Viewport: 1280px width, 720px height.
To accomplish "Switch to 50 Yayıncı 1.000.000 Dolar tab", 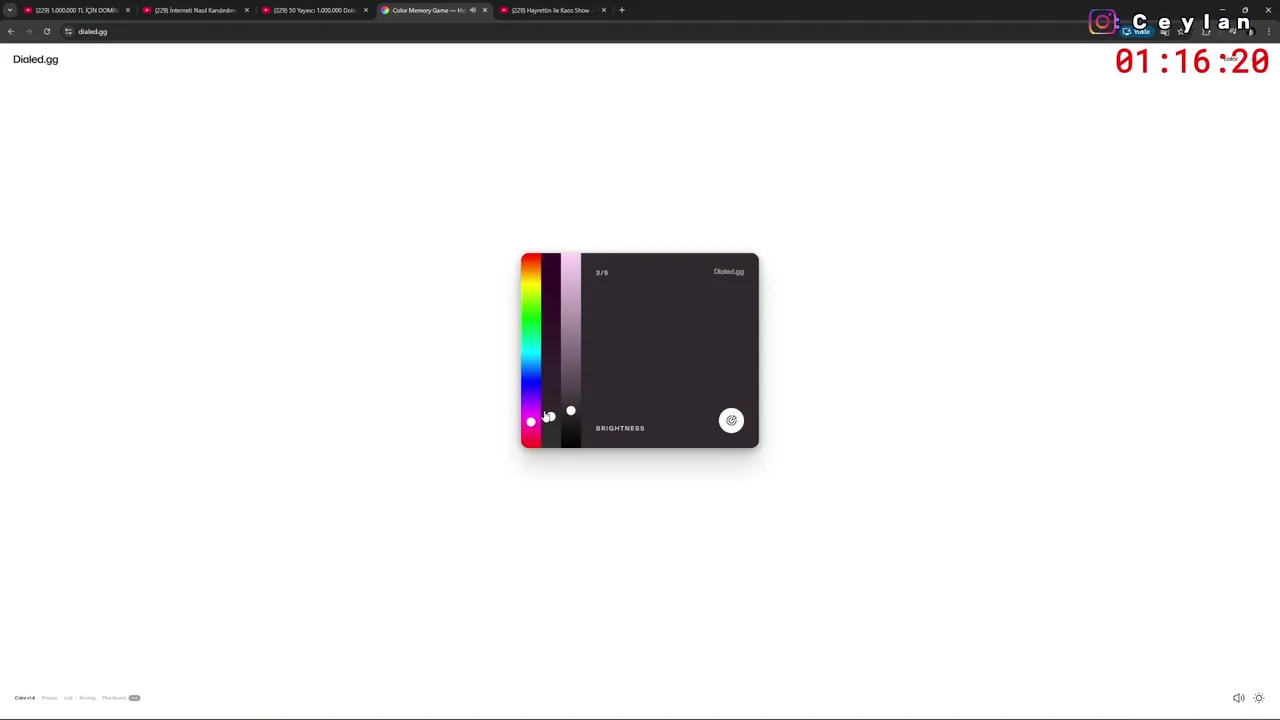I will (313, 10).
